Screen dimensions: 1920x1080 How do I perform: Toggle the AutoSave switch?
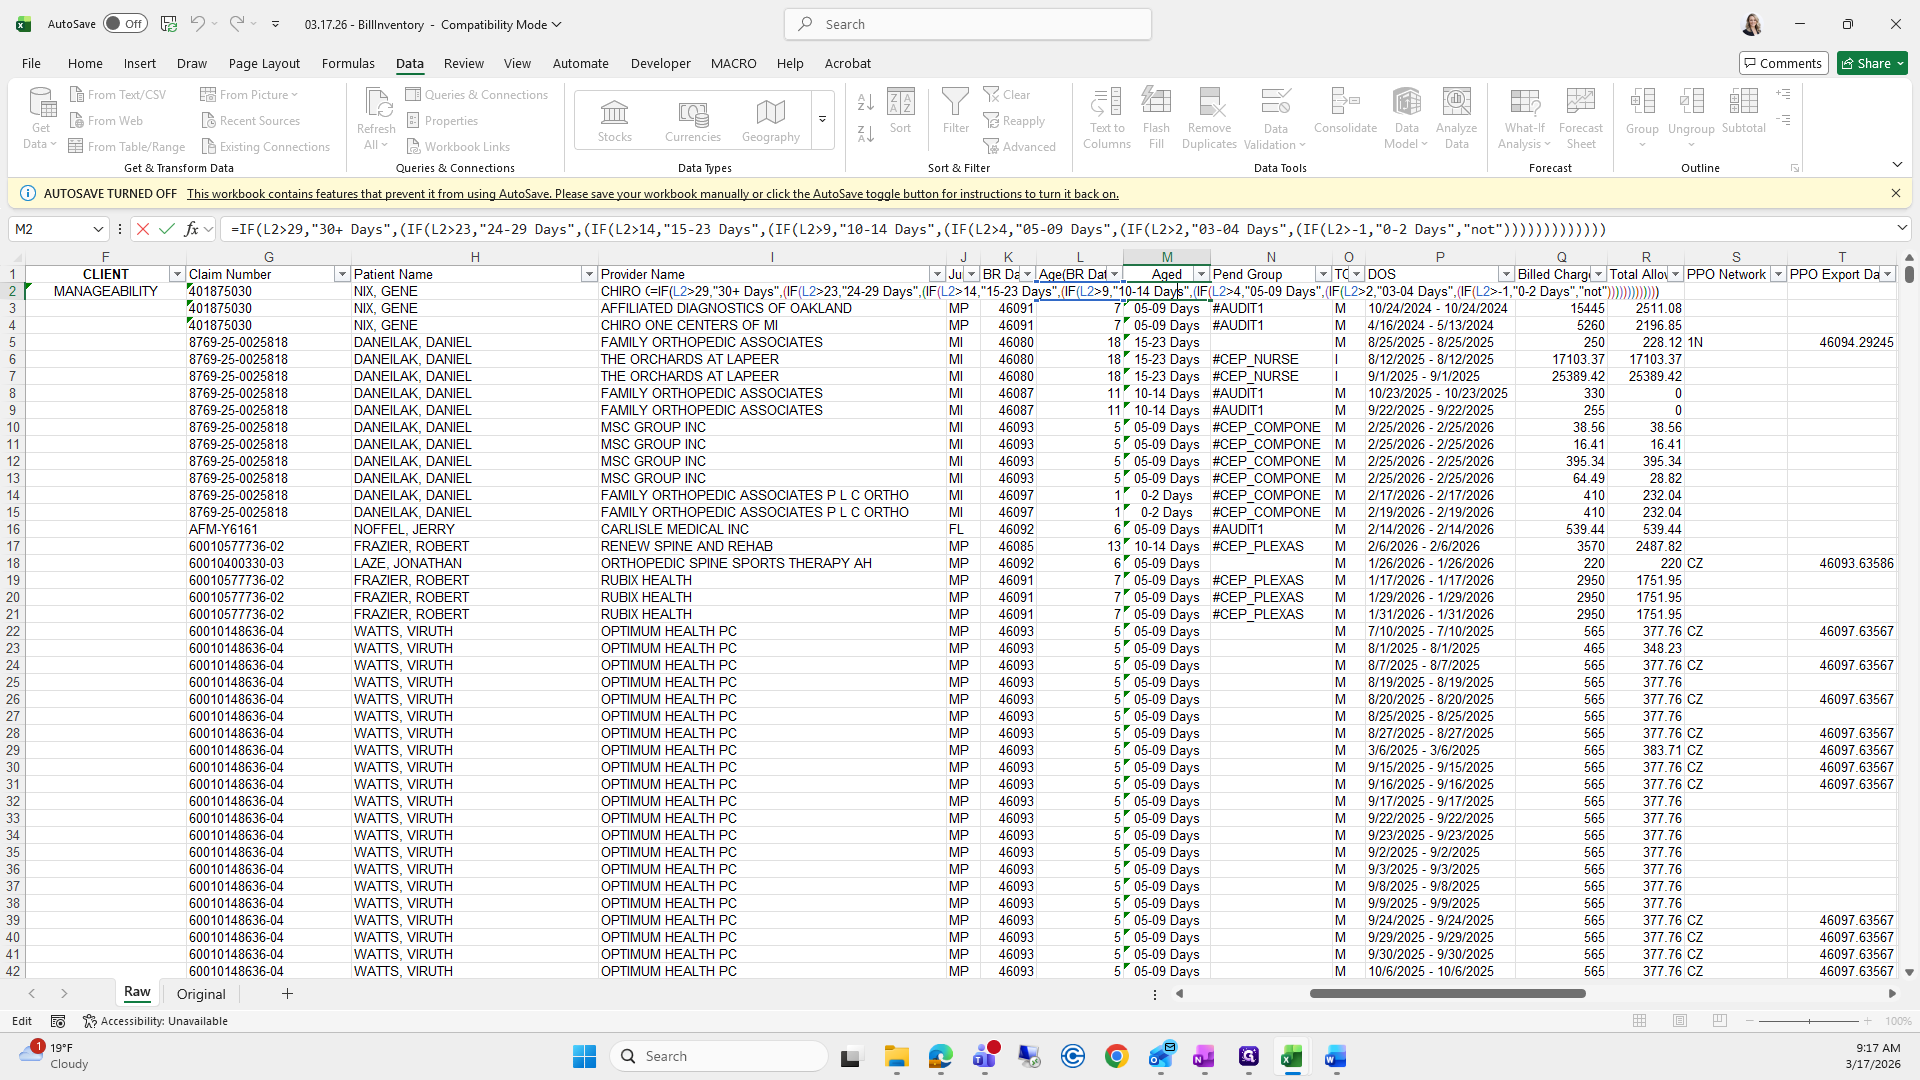(x=125, y=24)
